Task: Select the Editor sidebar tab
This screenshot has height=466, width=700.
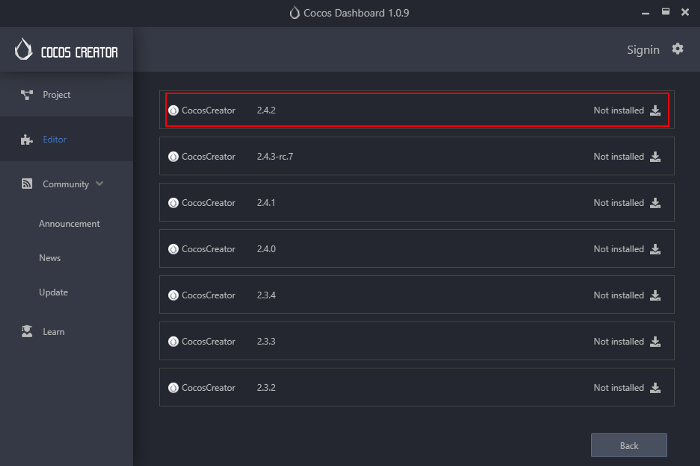Action: (x=54, y=140)
